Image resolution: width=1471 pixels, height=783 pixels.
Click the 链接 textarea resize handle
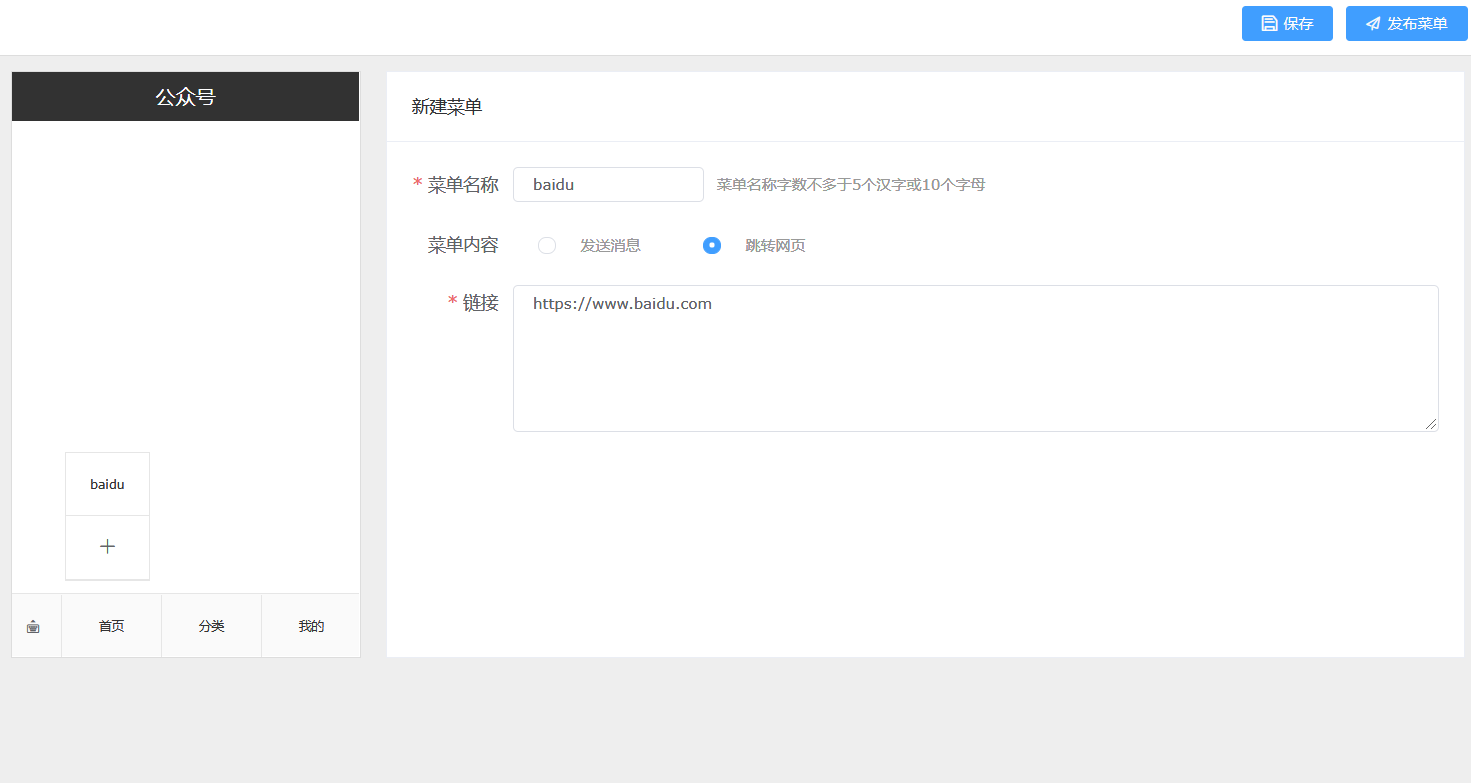pos(1431,424)
